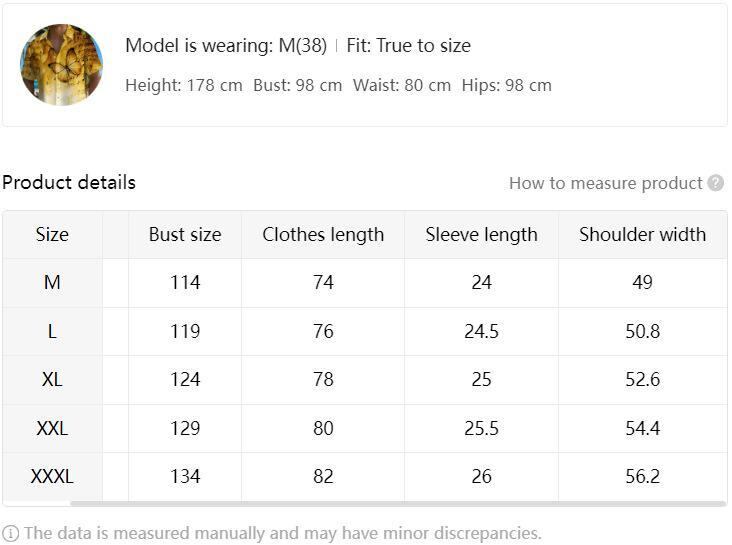Select the XXXL size row label
This screenshot has width=732, height=545.
pos(52,477)
